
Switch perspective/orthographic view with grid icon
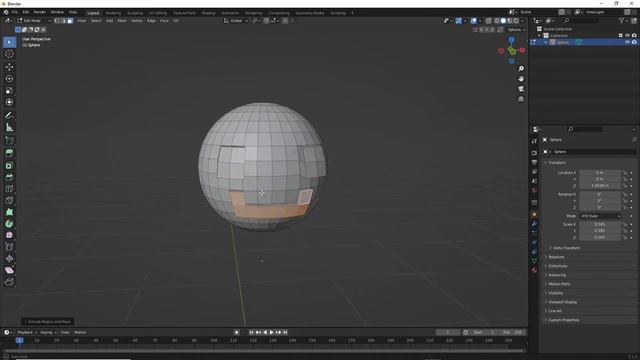521,99
